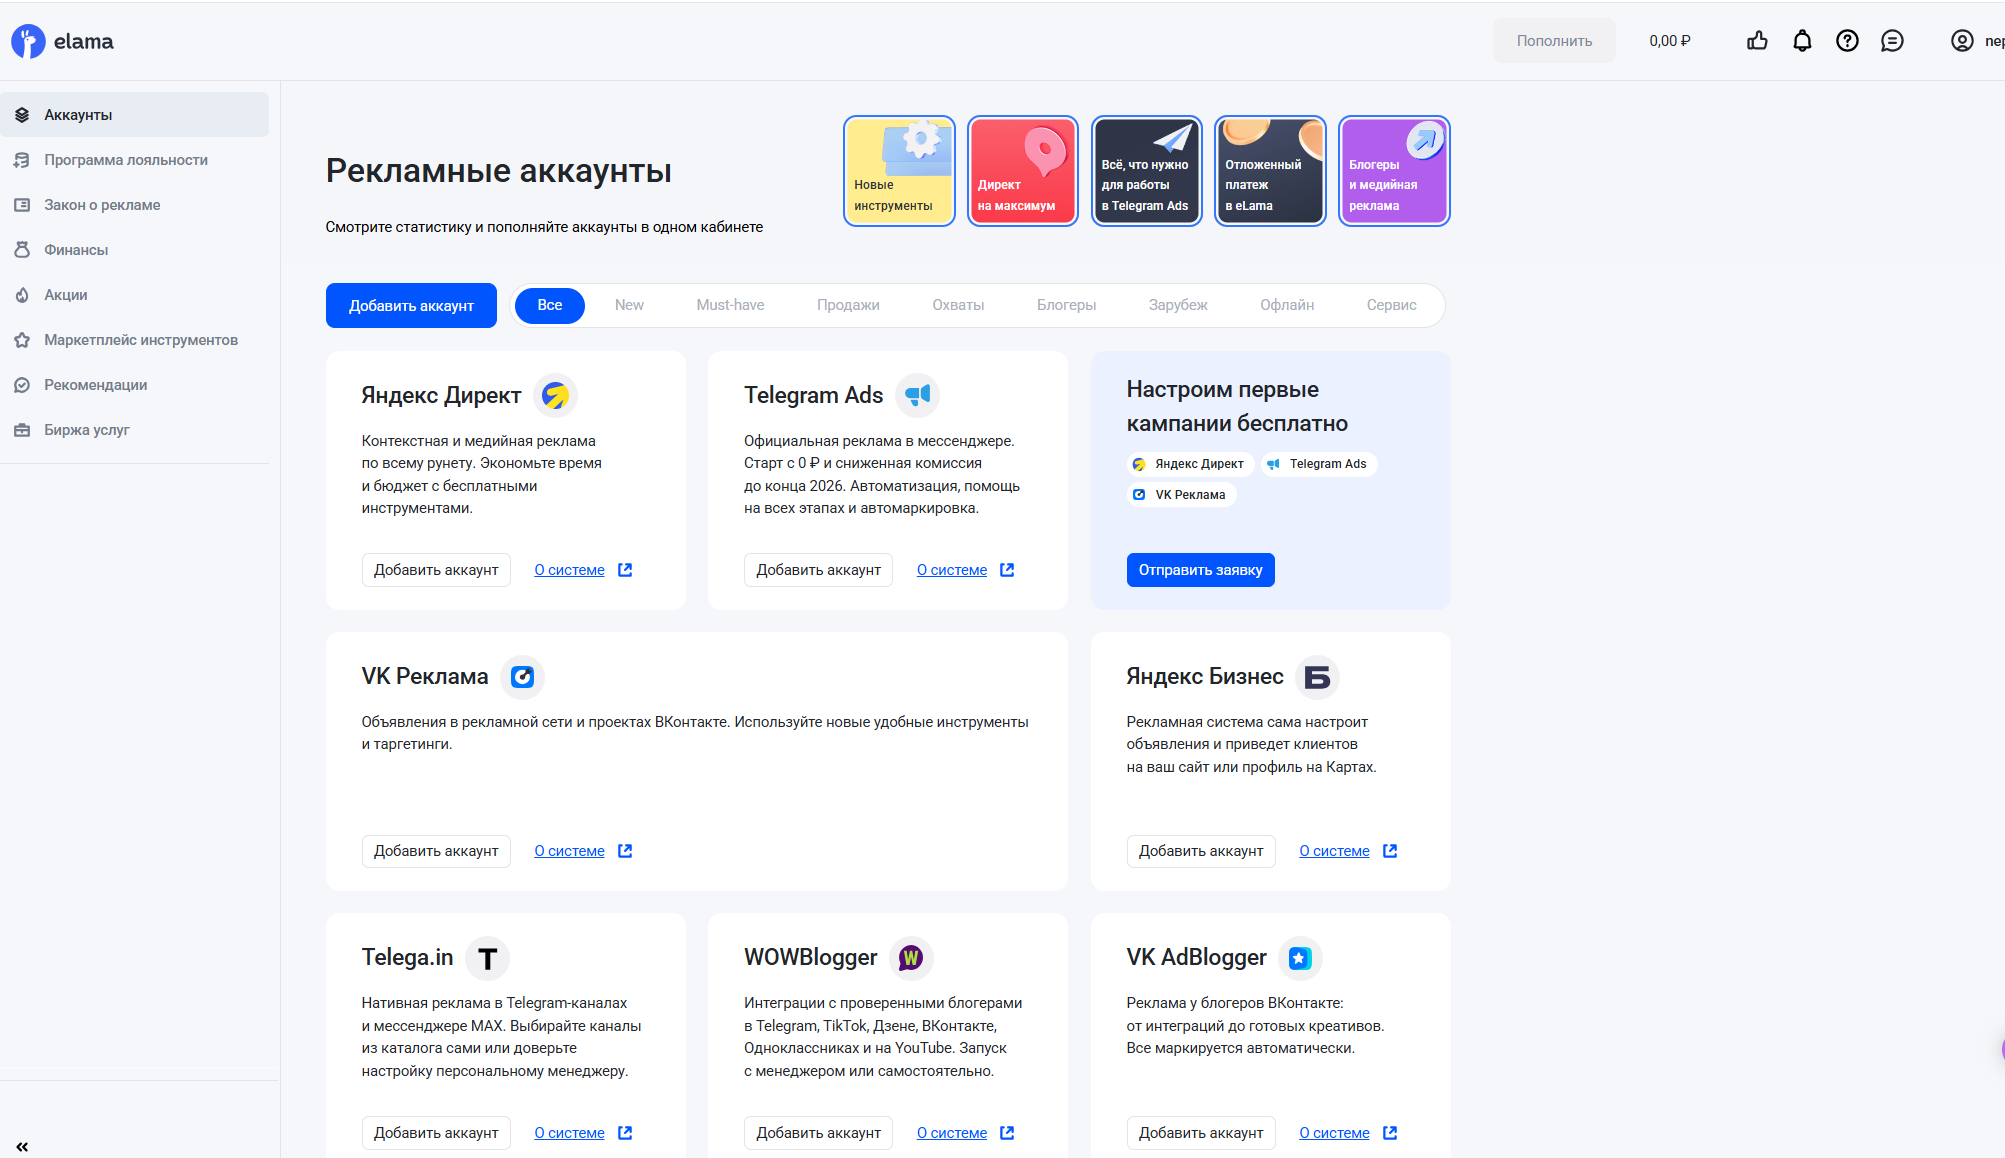Open the user profile icon
The width and height of the screenshot is (2005, 1158).
click(1962, 41)
